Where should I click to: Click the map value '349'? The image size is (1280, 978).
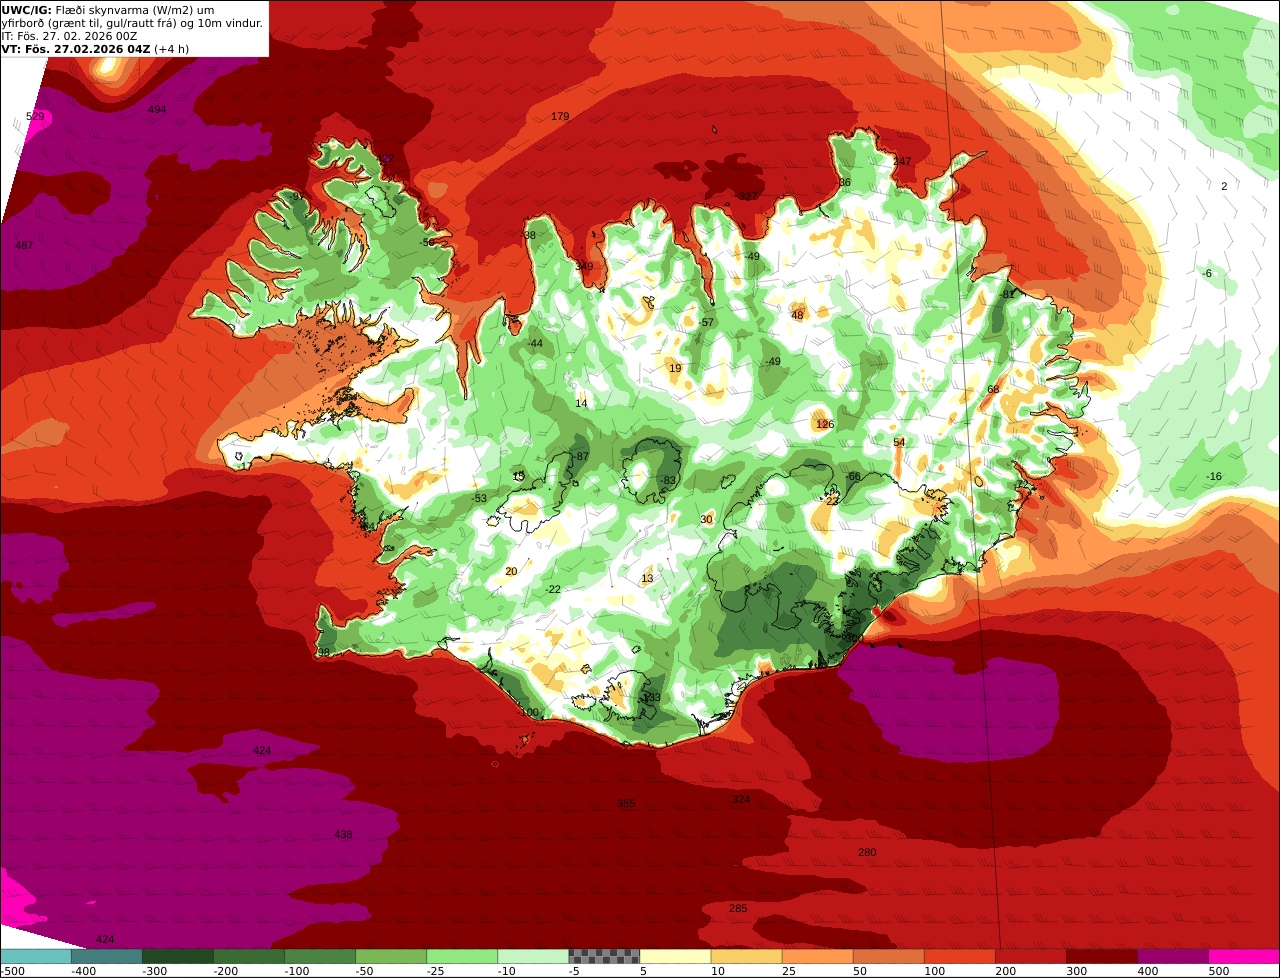(x=584, y=266)
